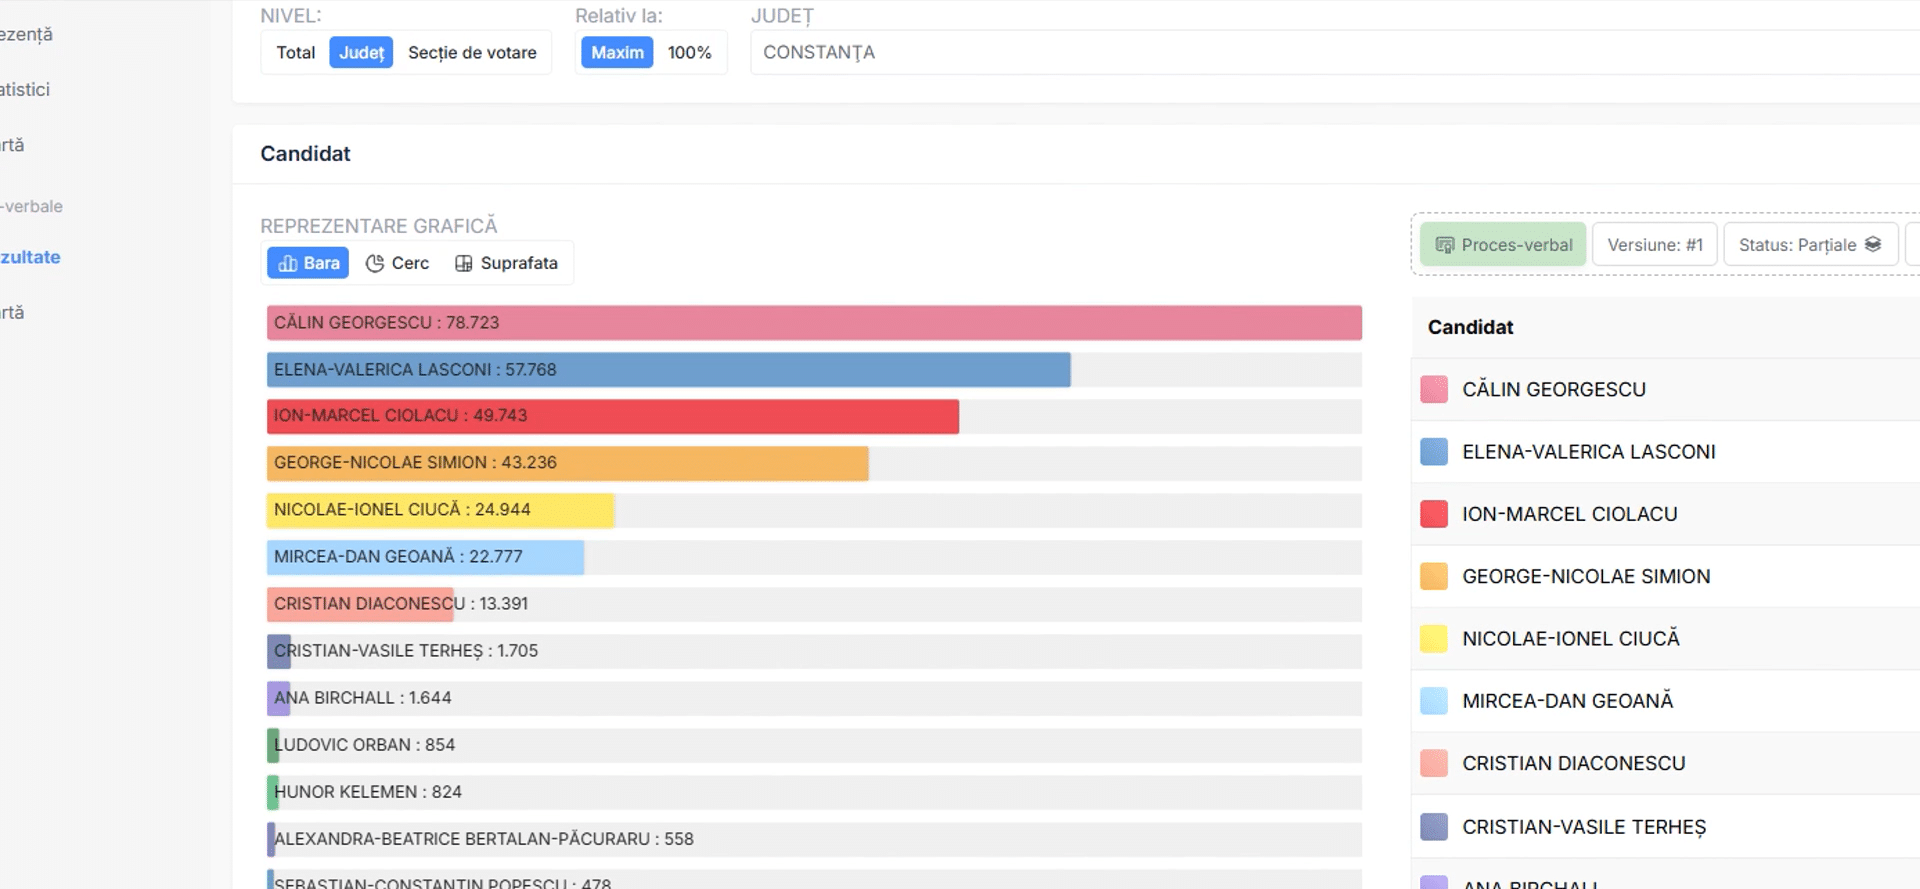Switch chart to Cerc view
This screenshot has height=889, width=1920.
[397, 263]
